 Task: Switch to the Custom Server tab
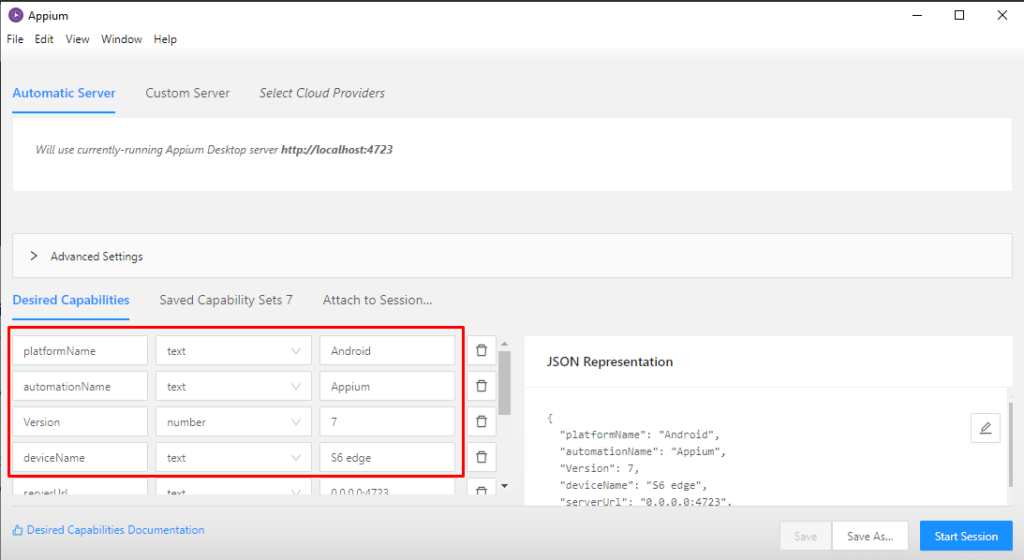point(187,93)
